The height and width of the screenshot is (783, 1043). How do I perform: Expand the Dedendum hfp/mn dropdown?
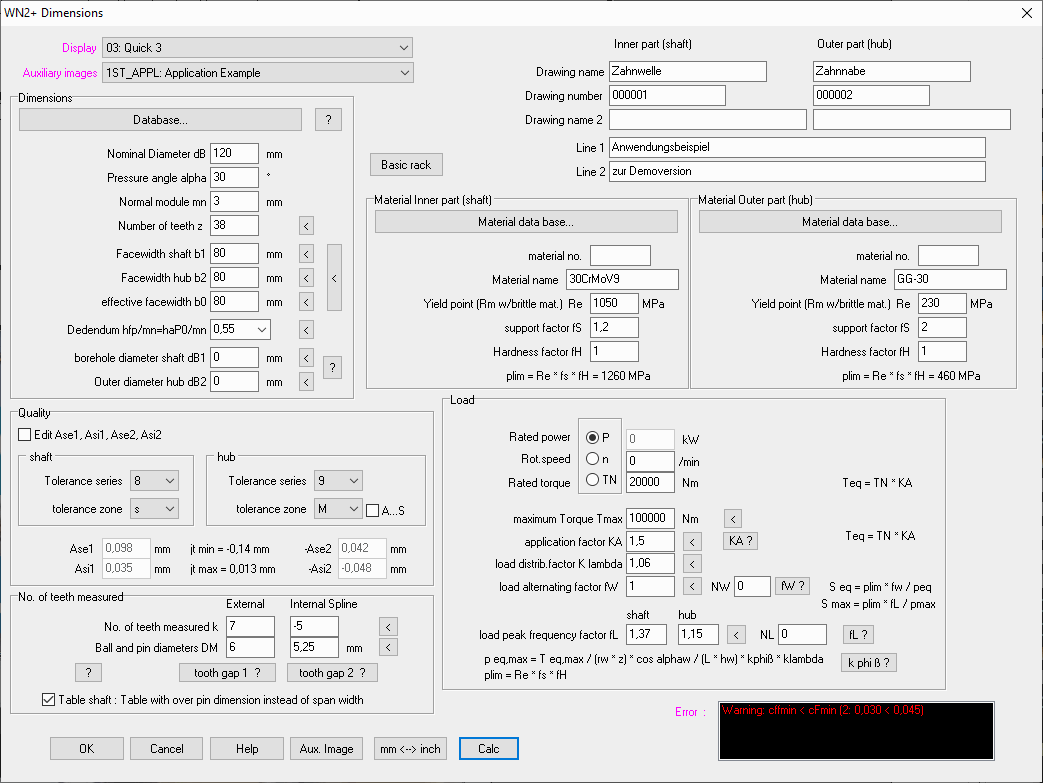(241, 329)
